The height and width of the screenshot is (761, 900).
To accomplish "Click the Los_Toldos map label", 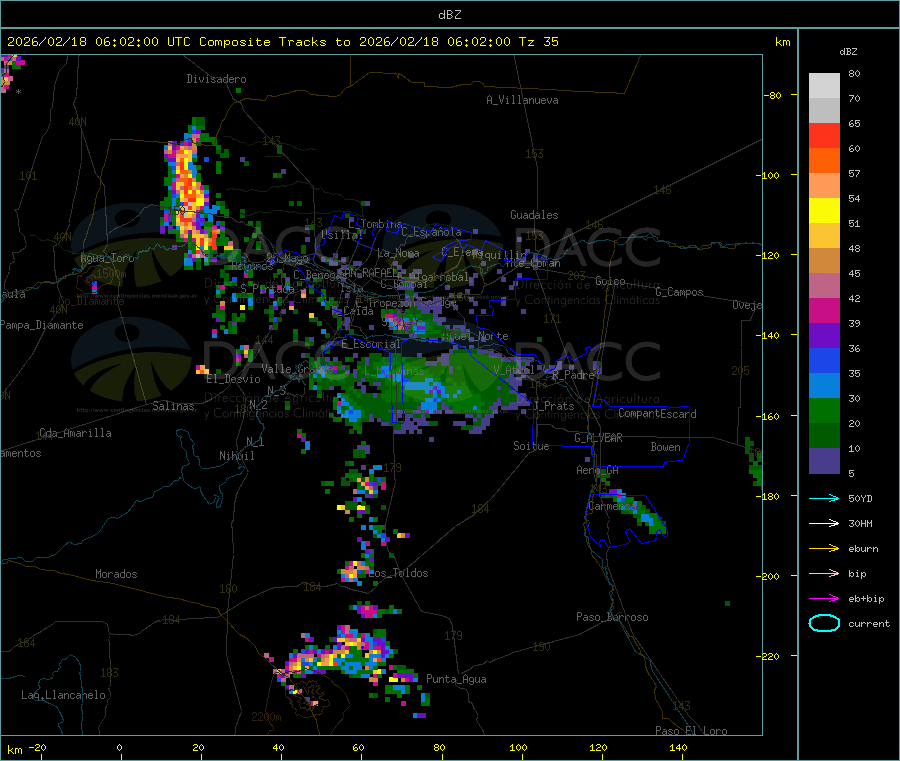I will tap(398, 573).
